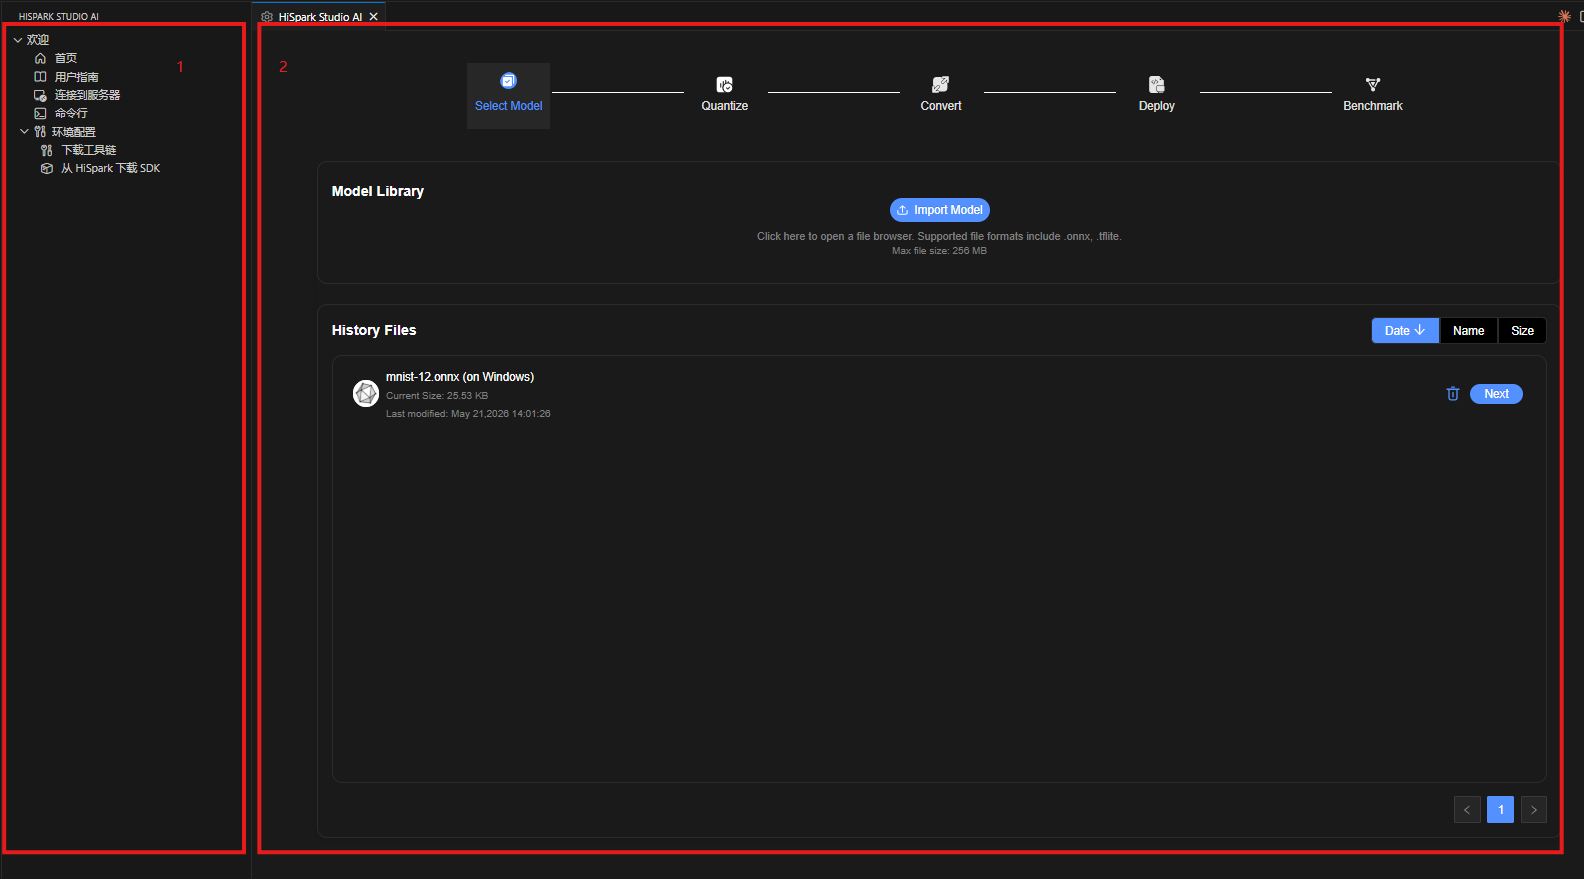Click the Quantize step icon
This screenshot has width=1584, height=879.
click(x=725, y=85)
